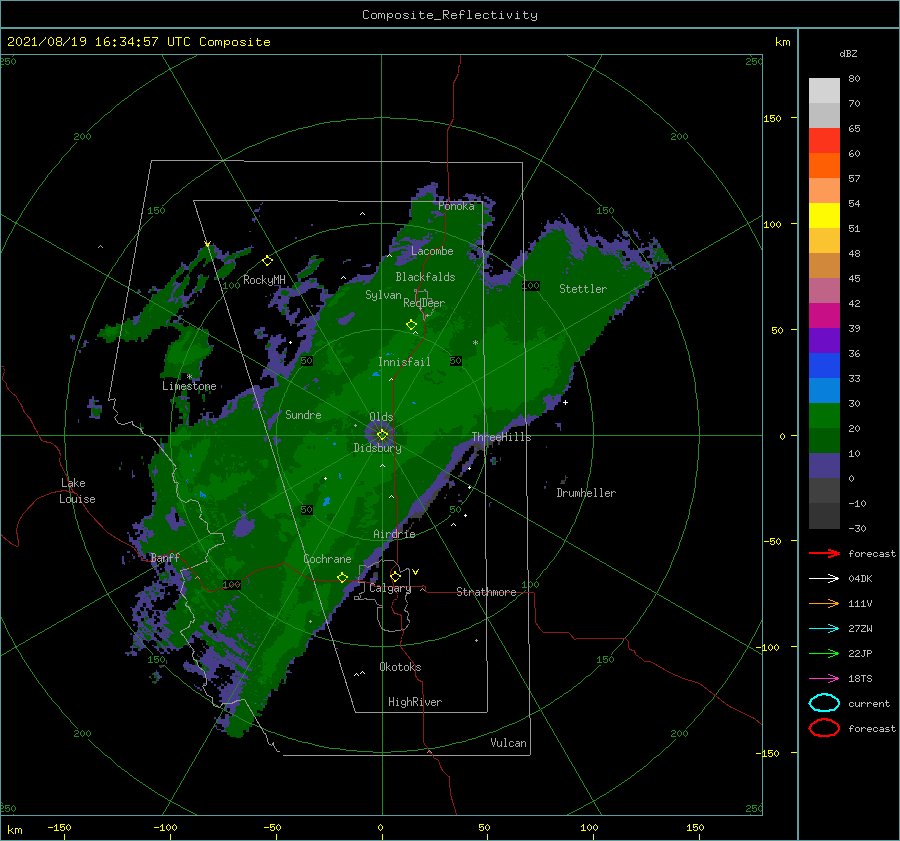Click the Lake Louise label

click(77, 491)
